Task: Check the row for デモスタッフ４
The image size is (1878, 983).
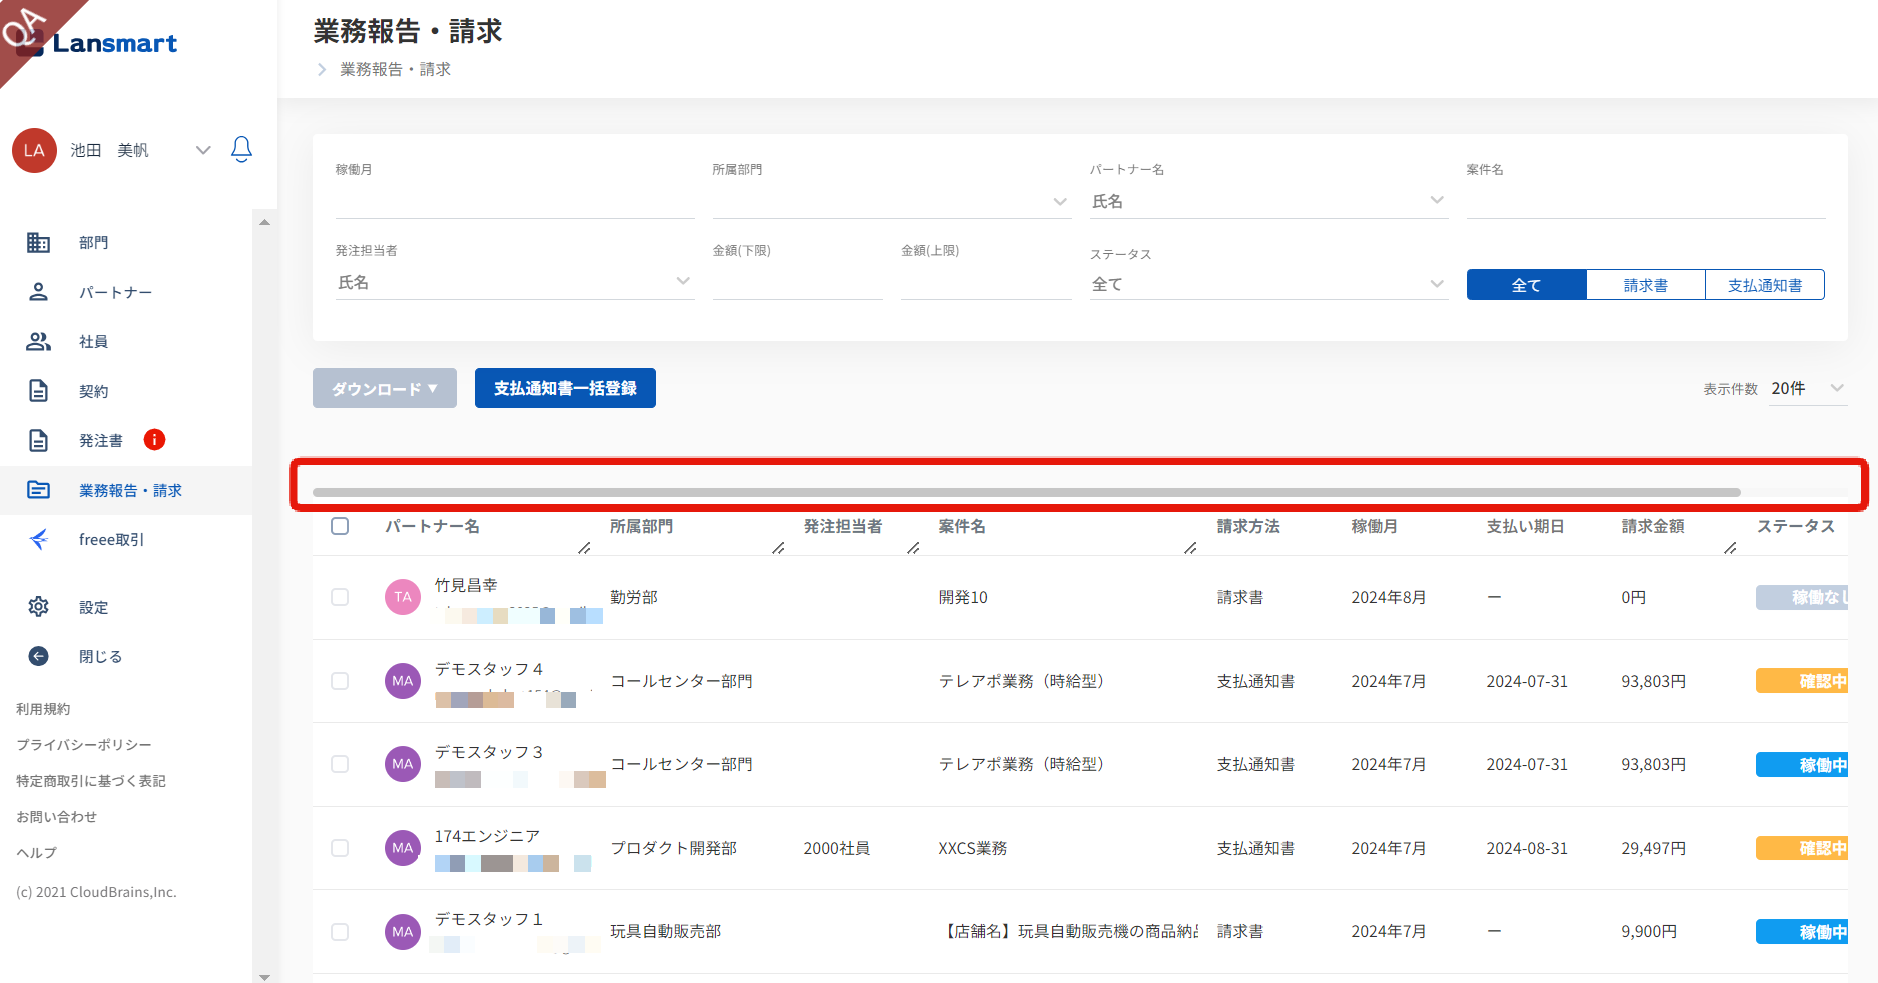Action: 340,681
